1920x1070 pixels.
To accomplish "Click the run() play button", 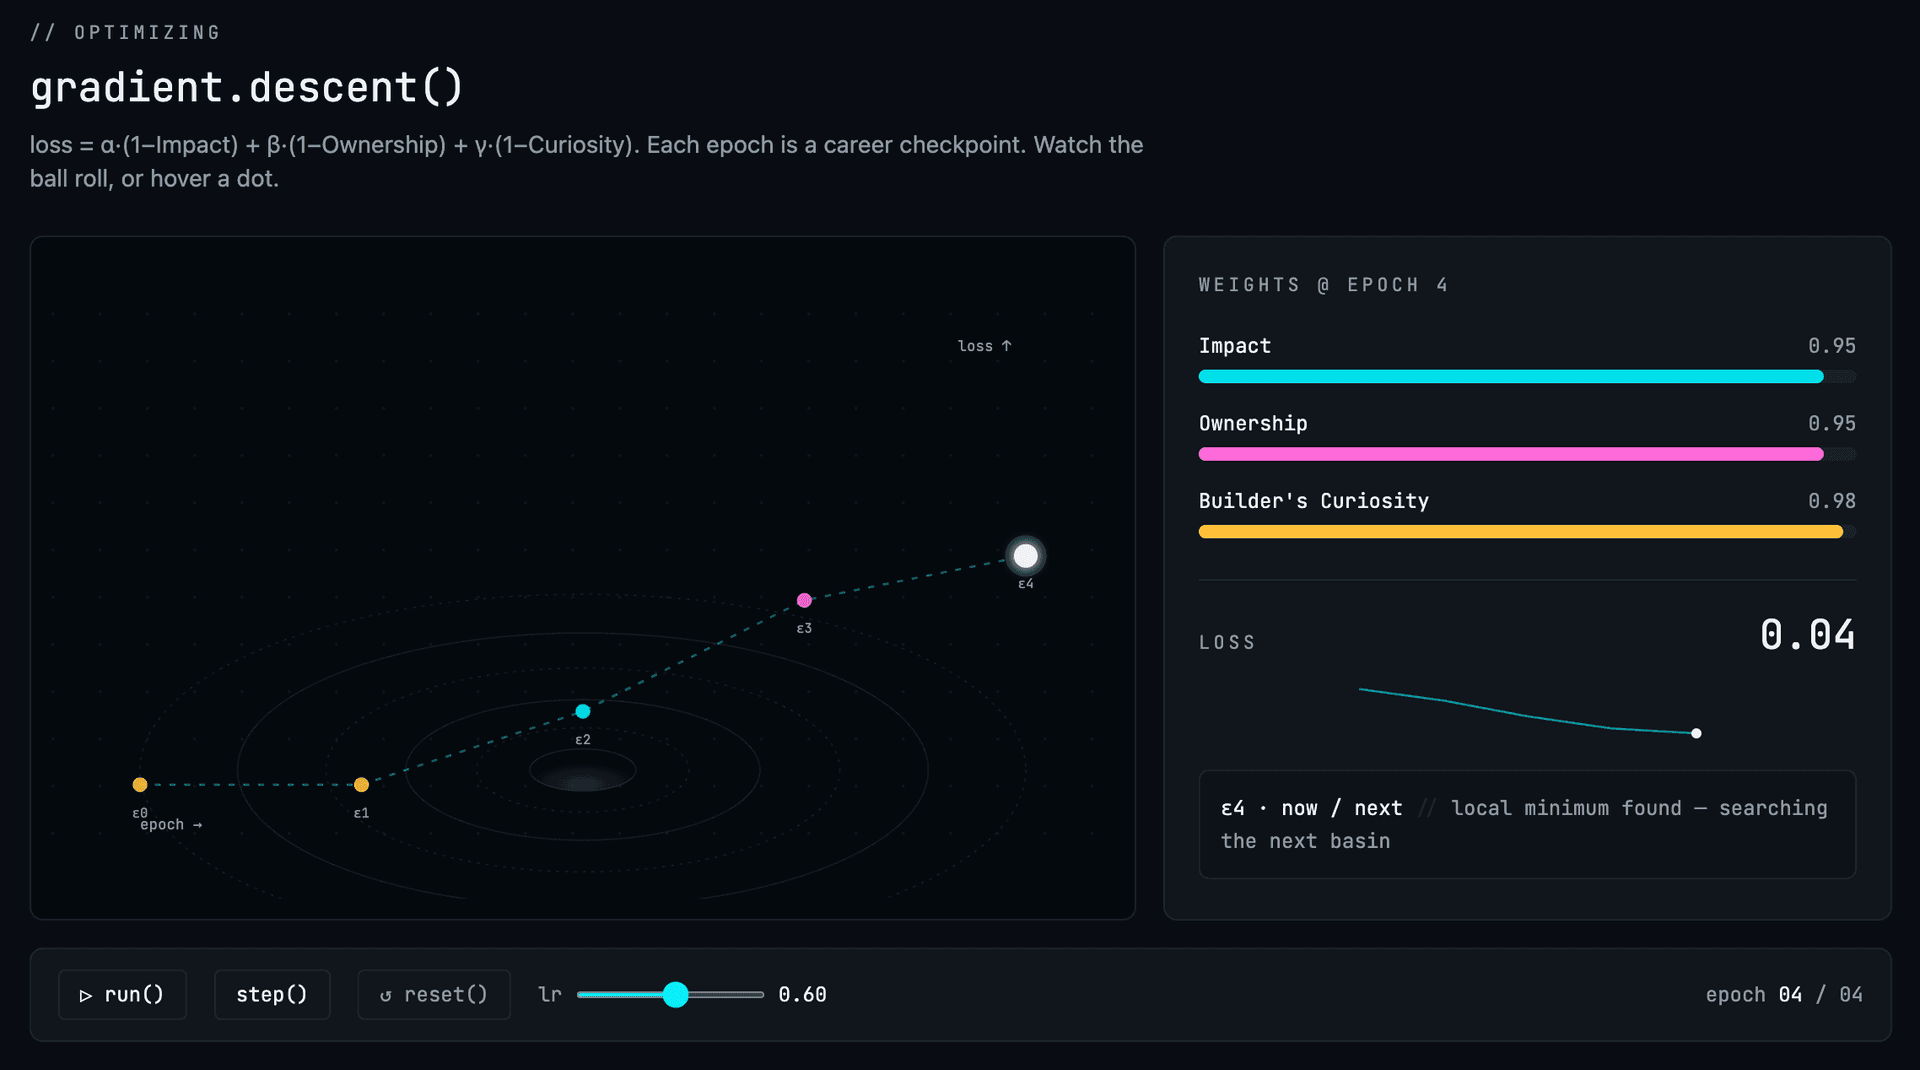I will point(122,994).
